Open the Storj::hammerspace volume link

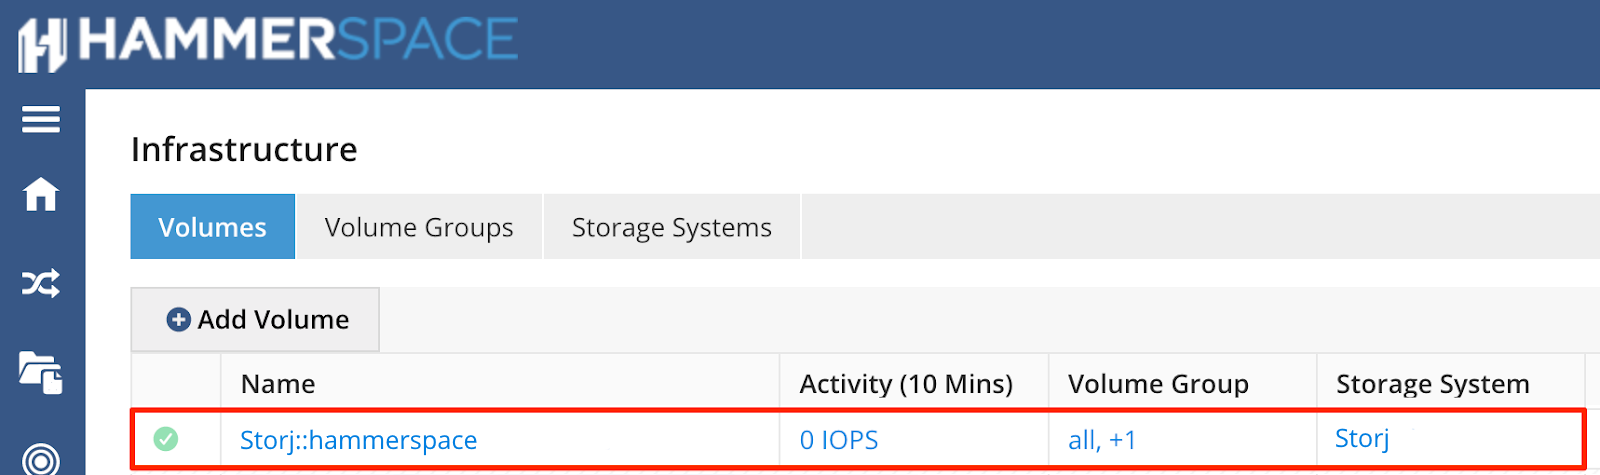359,440
